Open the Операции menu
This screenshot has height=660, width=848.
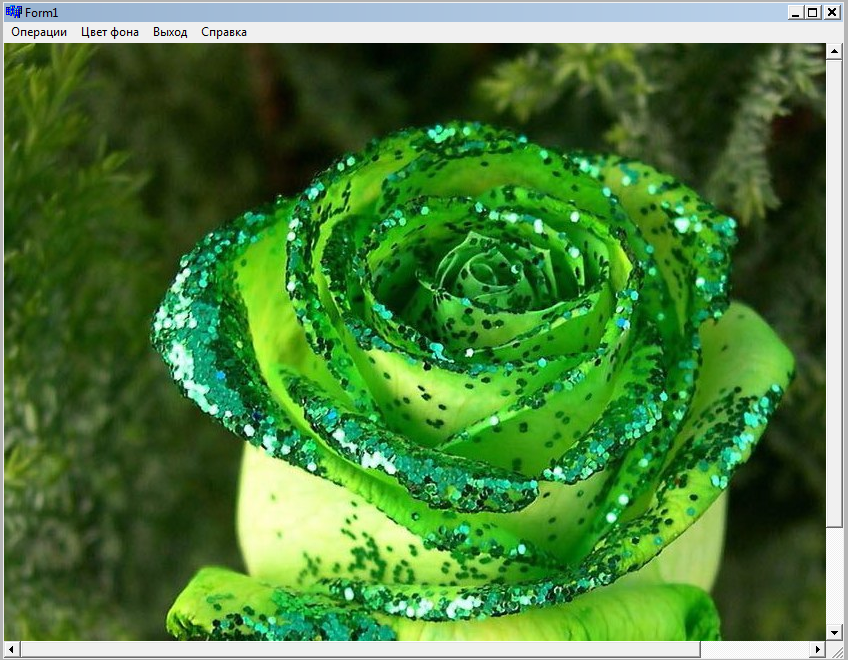coord(39,32)
